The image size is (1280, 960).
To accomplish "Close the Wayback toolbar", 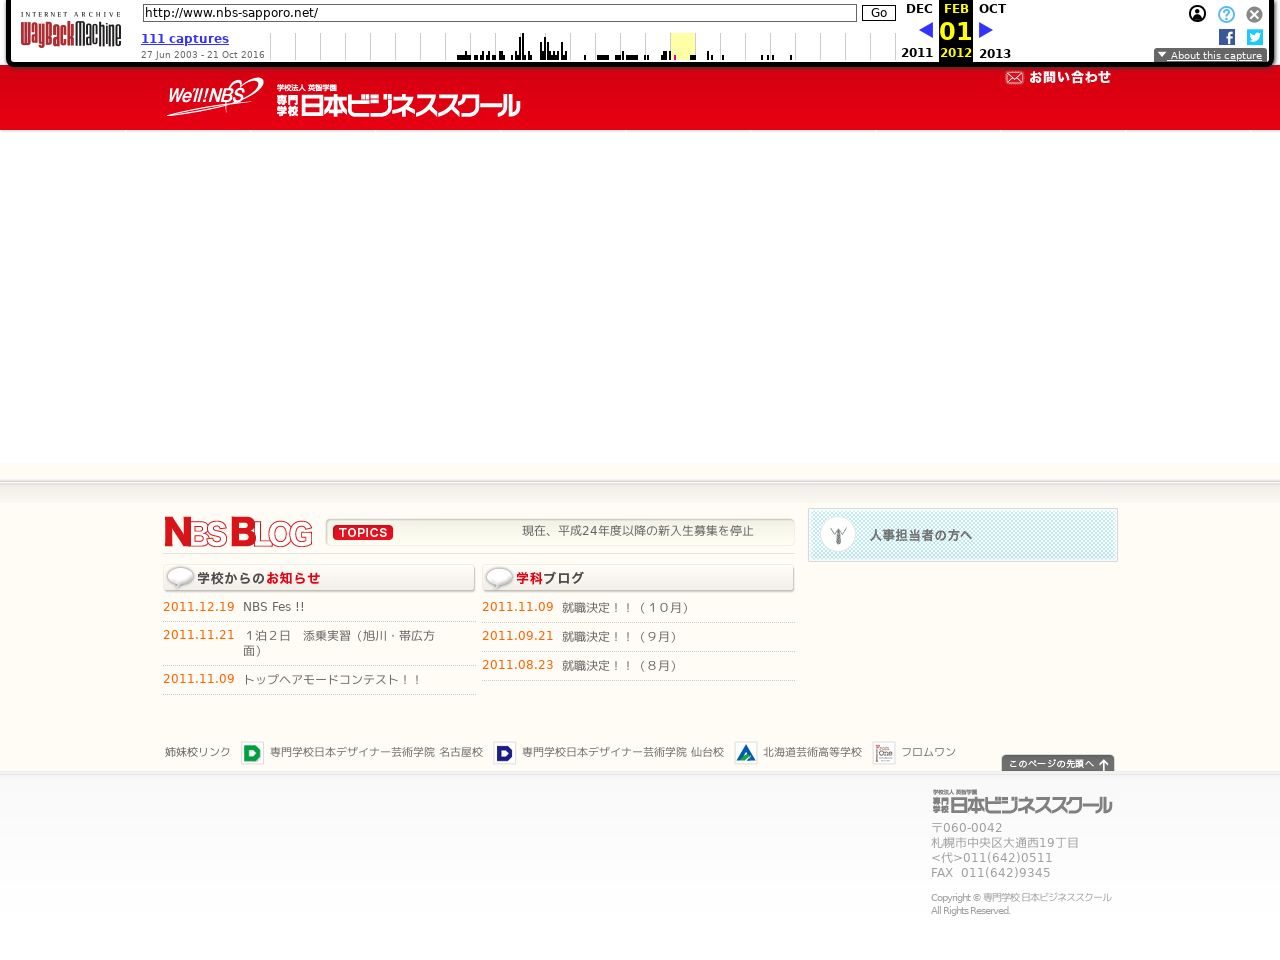I will coord(1254,14).
